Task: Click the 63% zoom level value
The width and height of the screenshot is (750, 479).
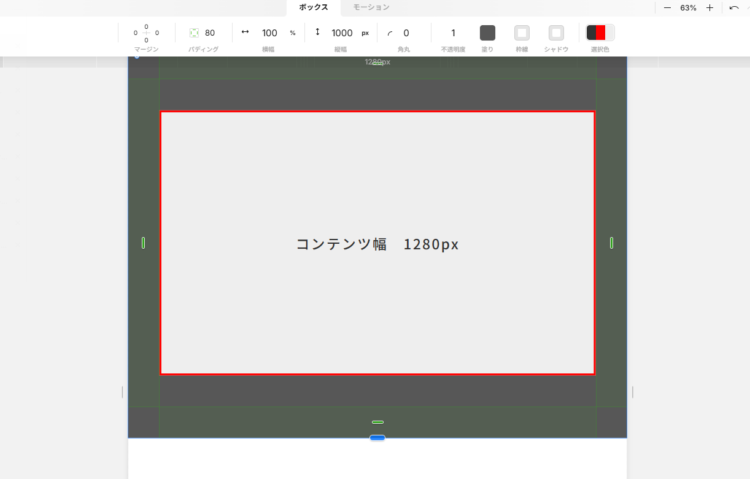Action: (688, 8)
